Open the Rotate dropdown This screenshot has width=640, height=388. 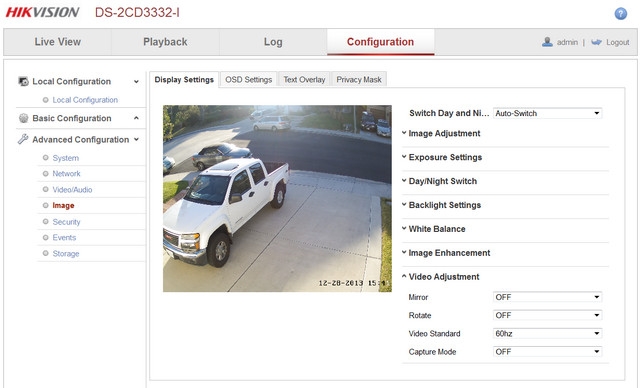[x=547, y=315]
